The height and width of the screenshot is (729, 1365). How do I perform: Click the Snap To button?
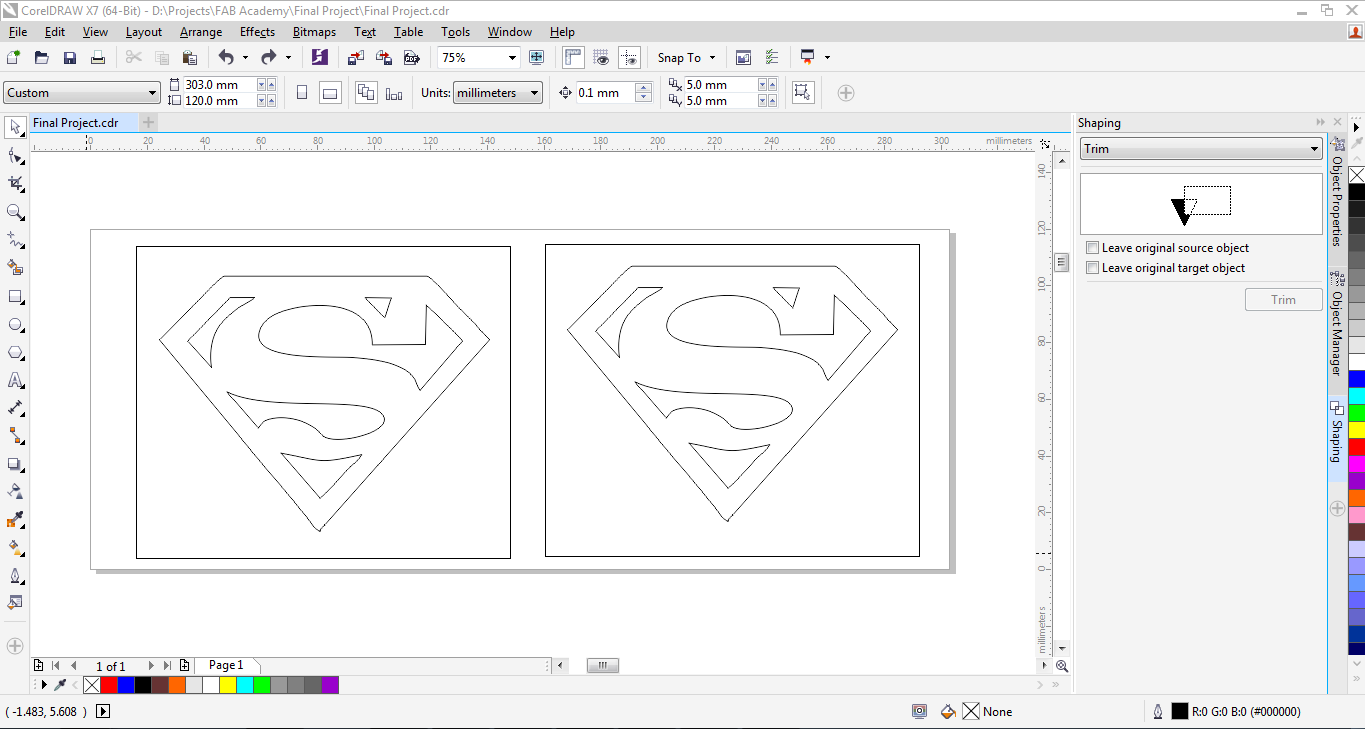(686, 58)
